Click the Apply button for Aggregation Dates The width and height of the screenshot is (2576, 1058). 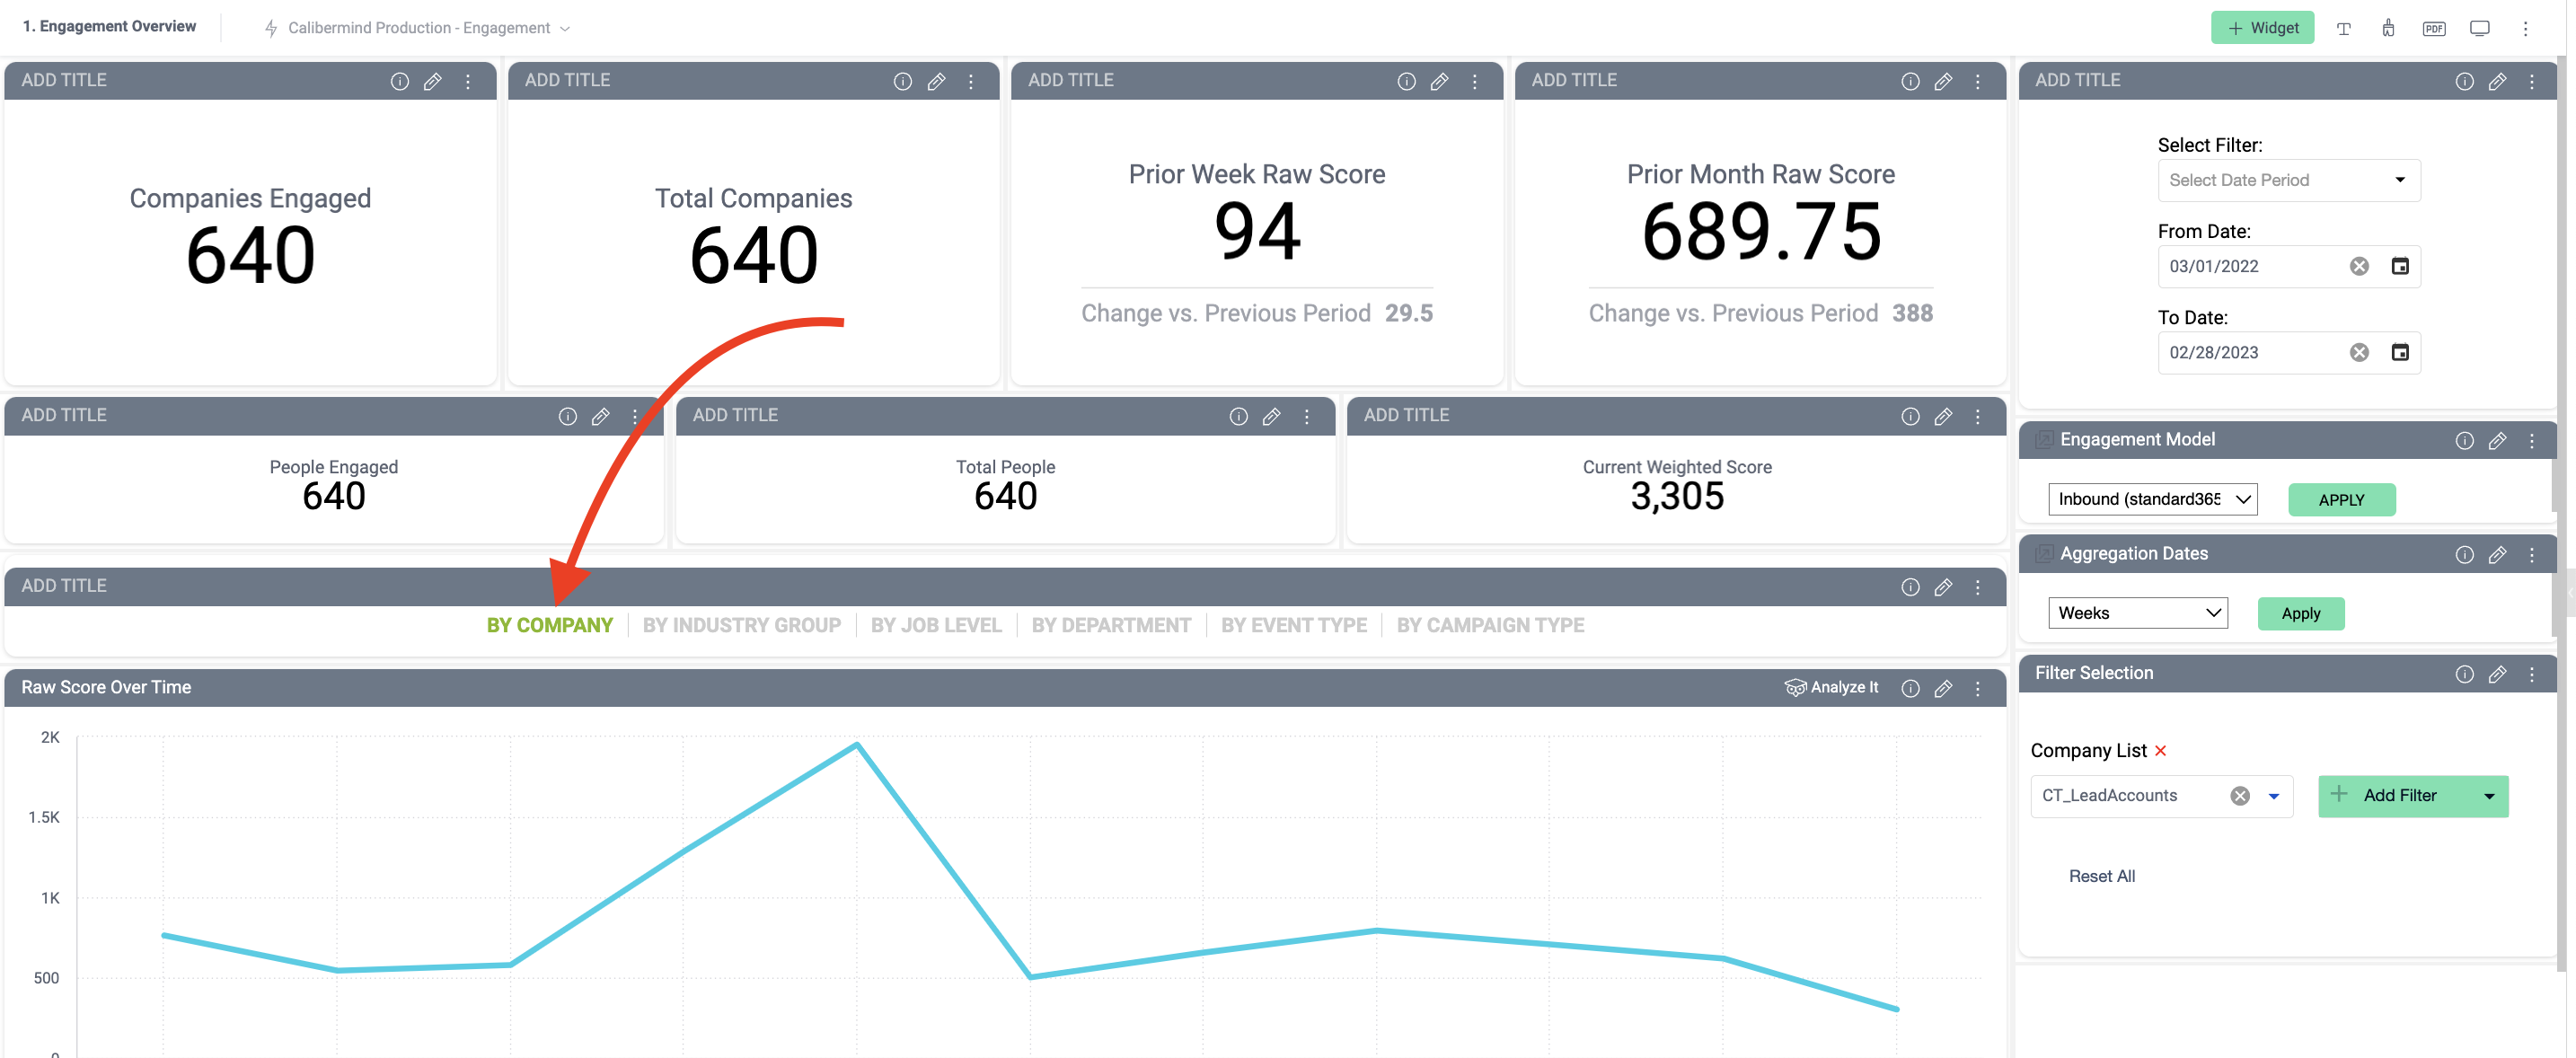click(x=2300, y=613)
